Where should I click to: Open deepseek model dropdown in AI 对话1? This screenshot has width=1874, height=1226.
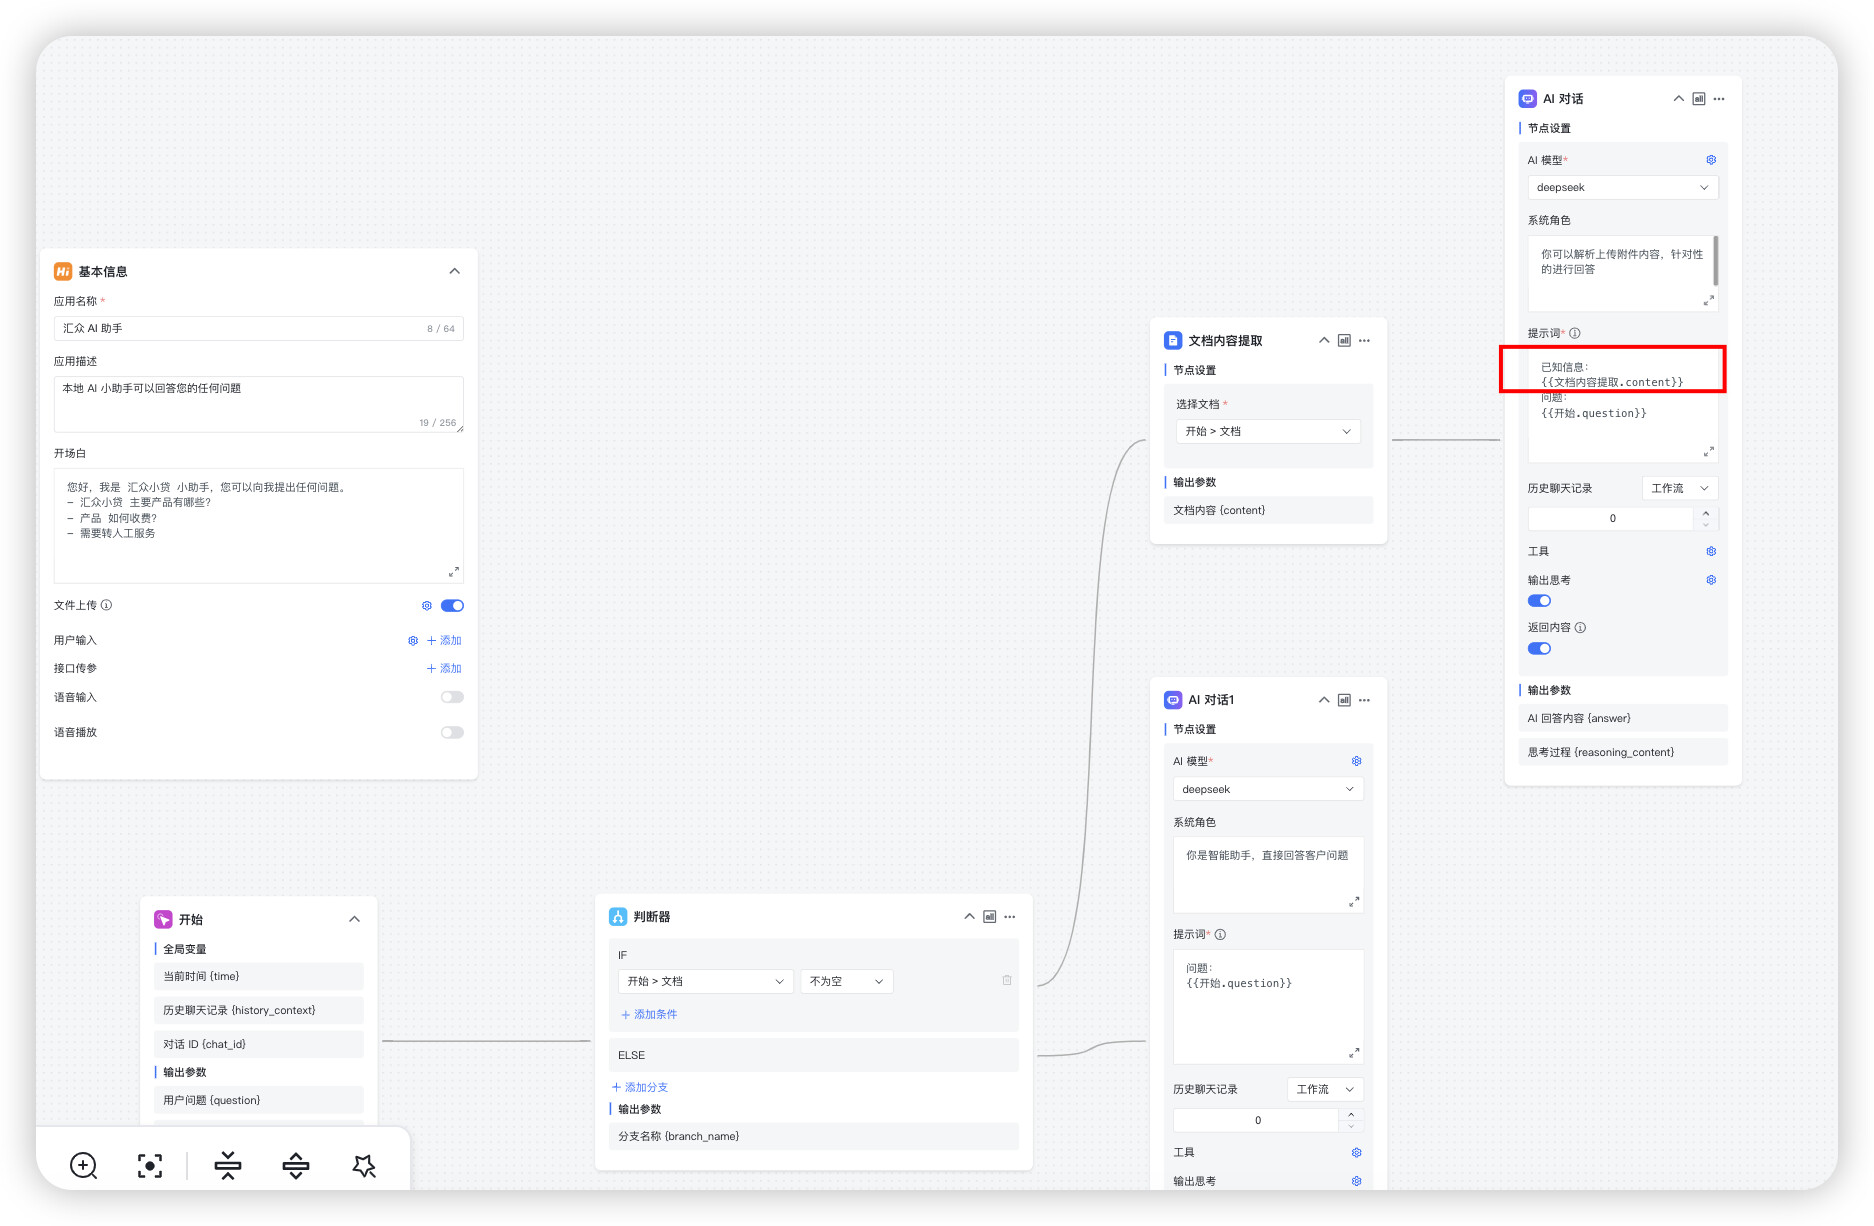click(x=1268, y=789)
